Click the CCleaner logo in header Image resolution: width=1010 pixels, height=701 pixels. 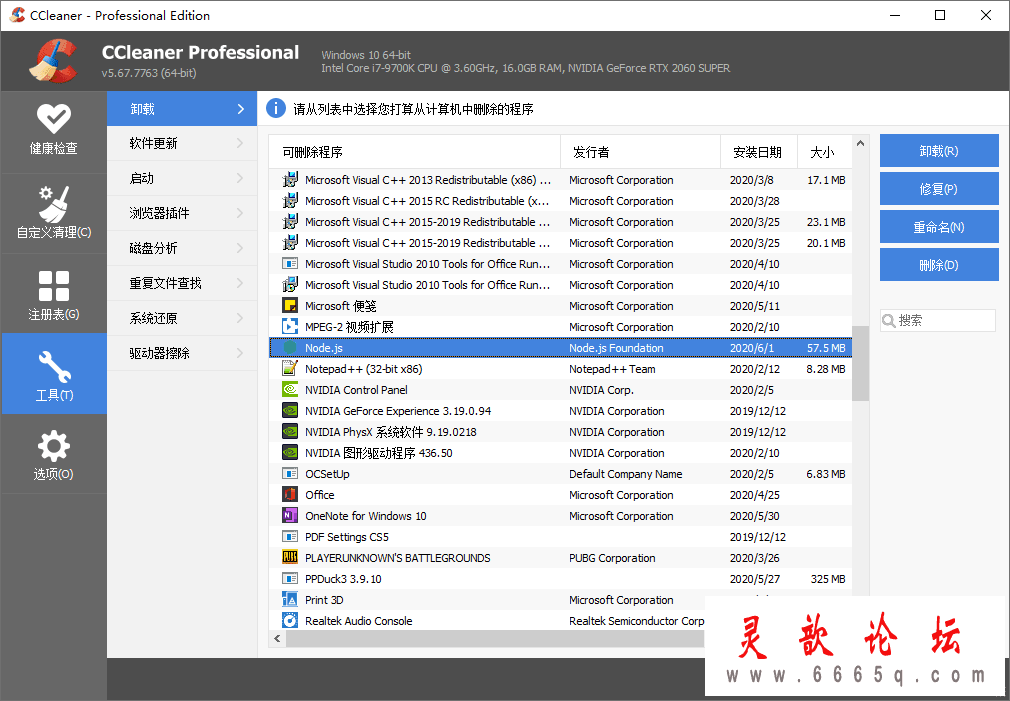point(53,61)
